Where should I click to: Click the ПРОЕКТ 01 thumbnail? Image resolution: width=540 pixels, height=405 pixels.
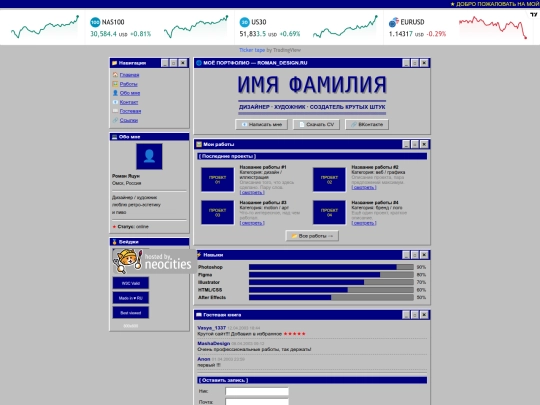coord(217,179)
